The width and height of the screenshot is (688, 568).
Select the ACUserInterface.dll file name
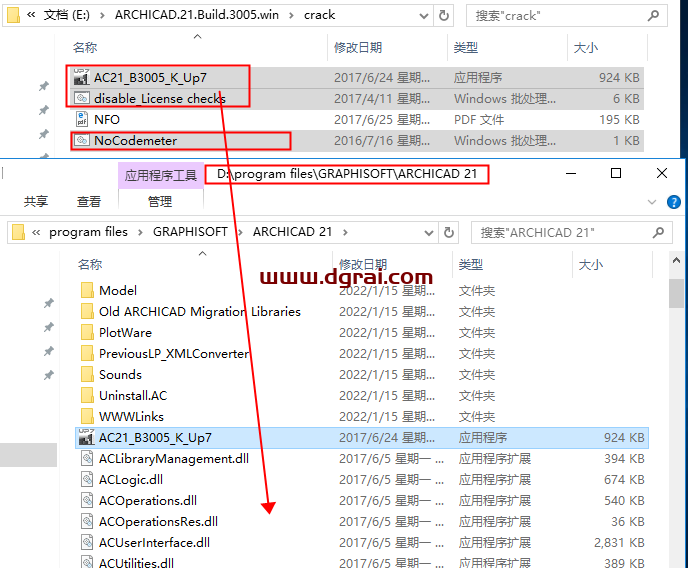(154, 543)
